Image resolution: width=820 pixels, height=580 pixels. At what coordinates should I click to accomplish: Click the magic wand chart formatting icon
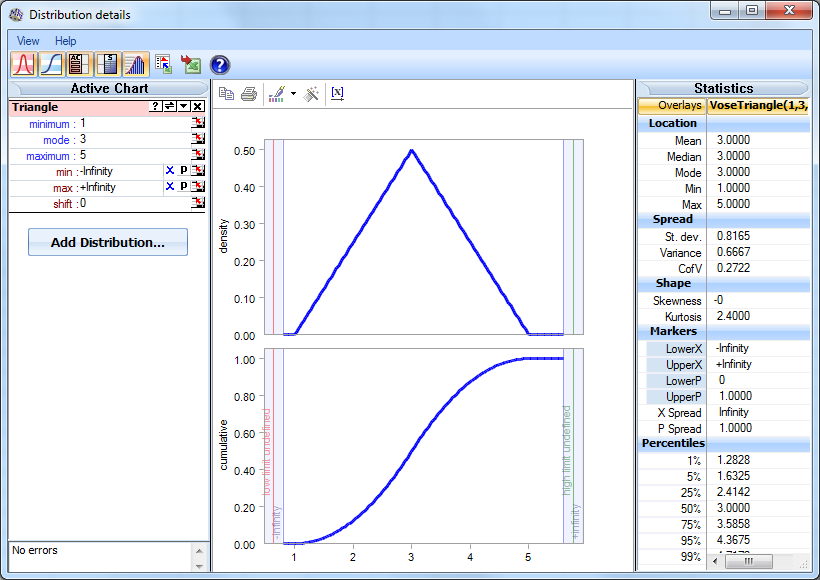tap(311, 92)
